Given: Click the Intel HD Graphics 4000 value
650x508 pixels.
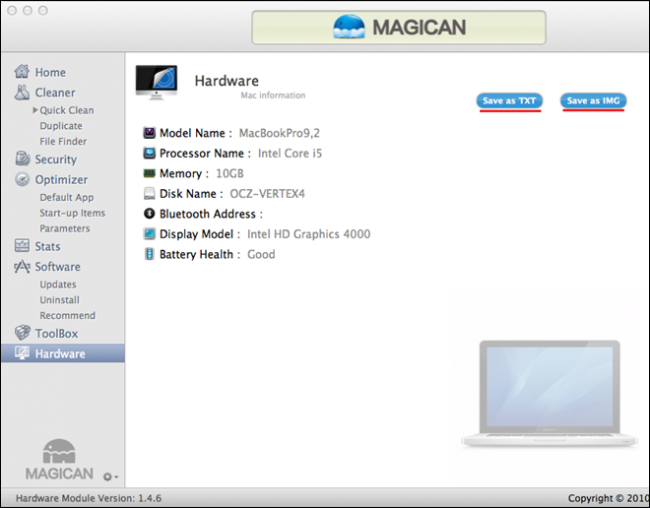Looking at the screenshot, I should pos(308,234).
